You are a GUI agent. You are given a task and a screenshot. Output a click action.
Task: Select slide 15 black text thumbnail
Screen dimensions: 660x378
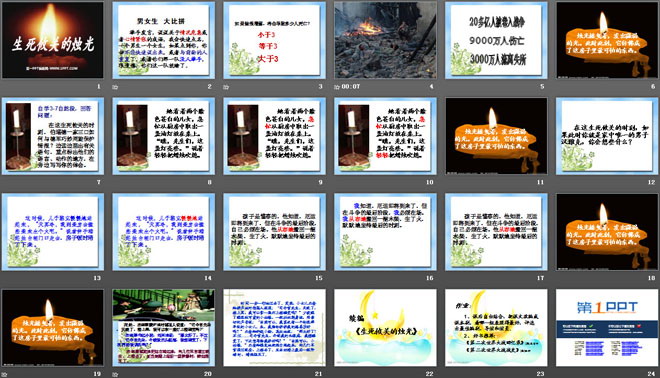pos(274,232)
